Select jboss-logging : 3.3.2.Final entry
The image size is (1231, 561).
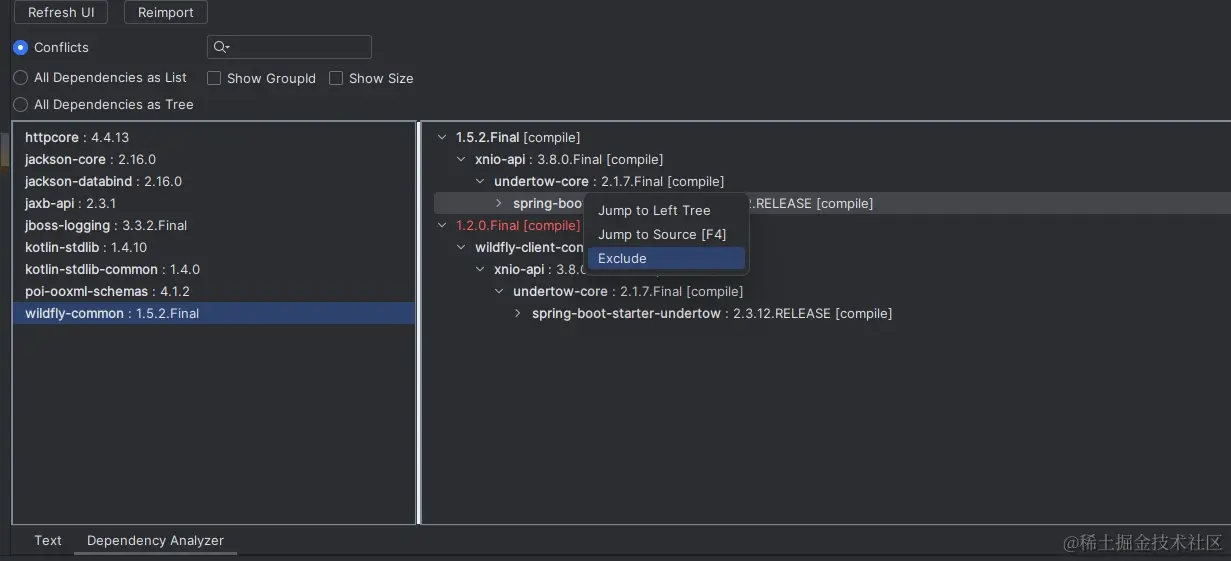214,225
